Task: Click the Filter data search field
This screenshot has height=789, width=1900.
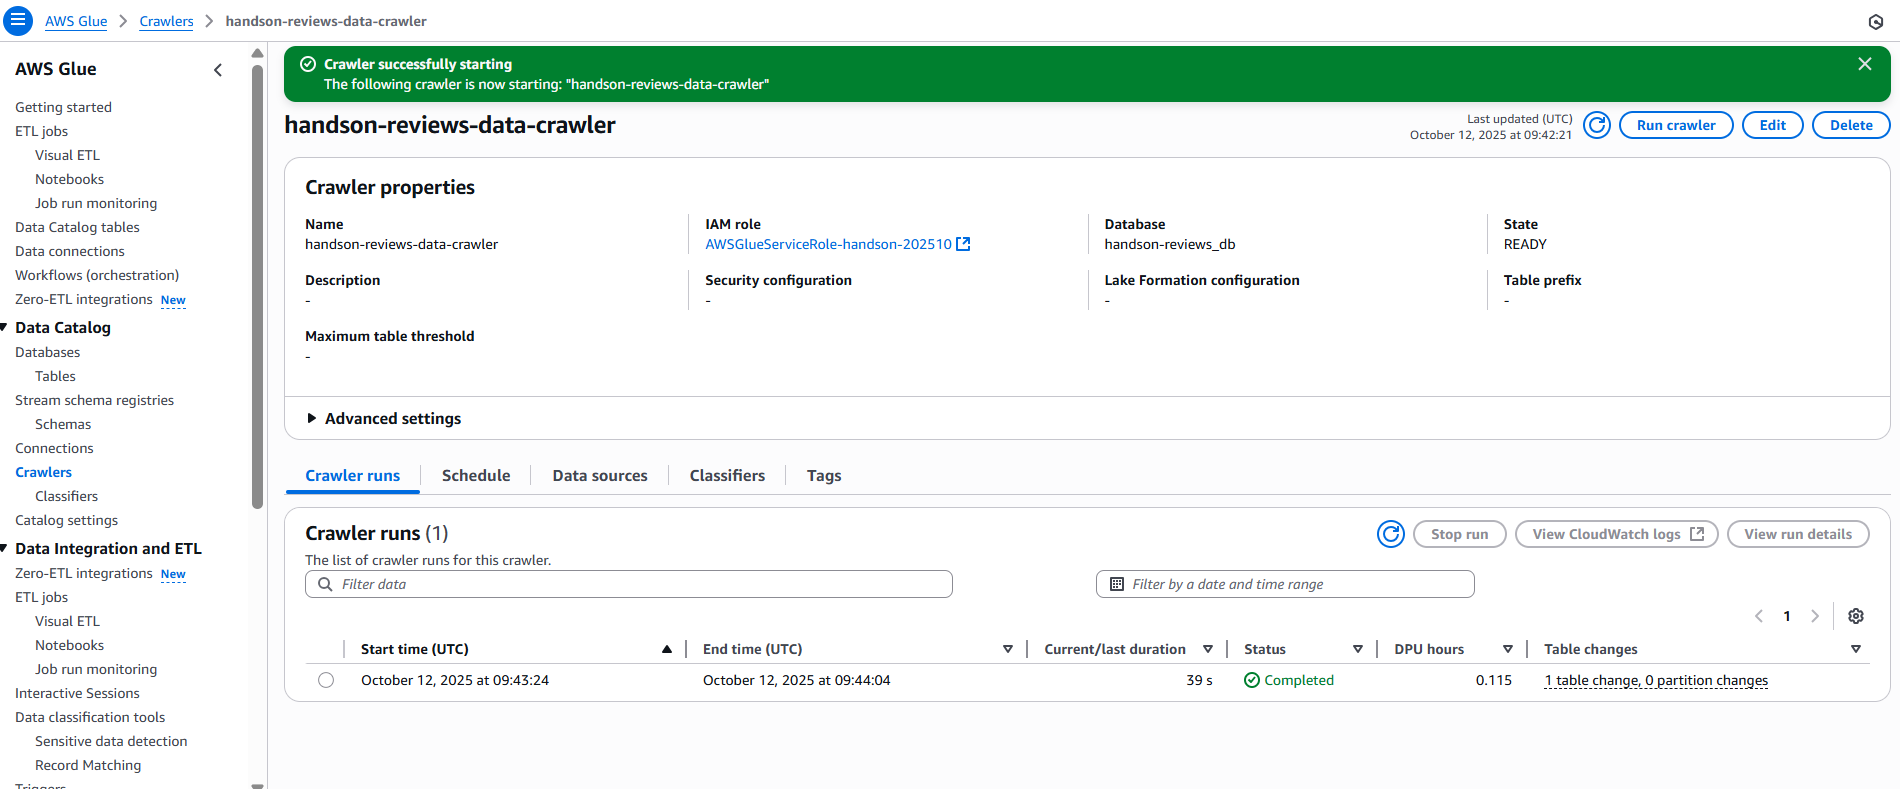Action: (628, 584)
